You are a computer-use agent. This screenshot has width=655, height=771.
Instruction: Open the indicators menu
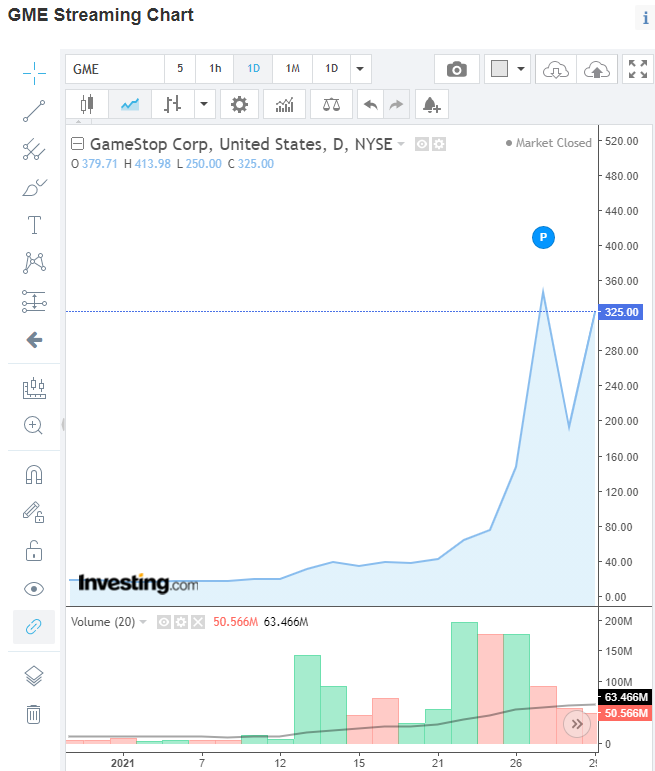tap(284, 104)
